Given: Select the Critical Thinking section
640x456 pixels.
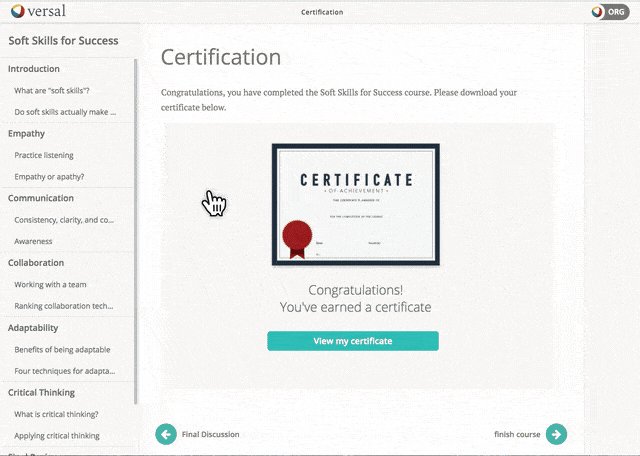Looking at the screenshot, I should pos(41,393).
